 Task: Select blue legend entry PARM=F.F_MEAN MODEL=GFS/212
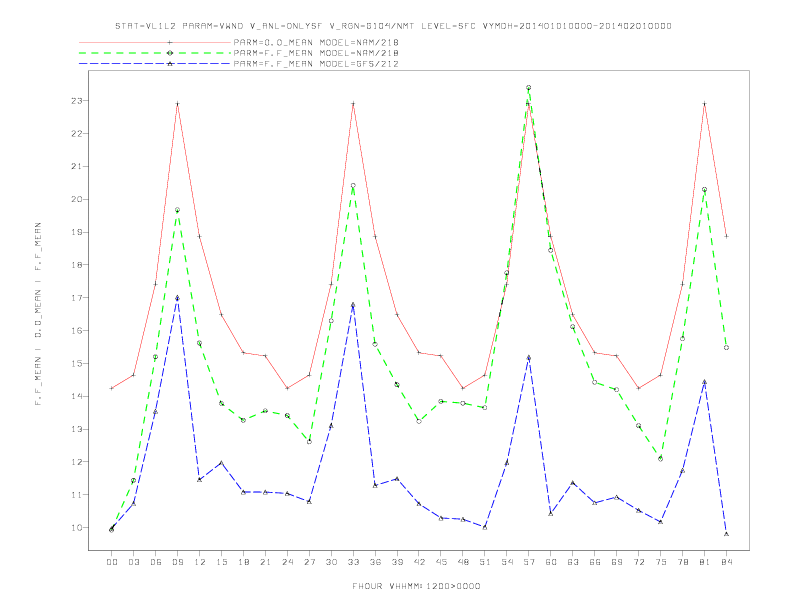(316, 64)
